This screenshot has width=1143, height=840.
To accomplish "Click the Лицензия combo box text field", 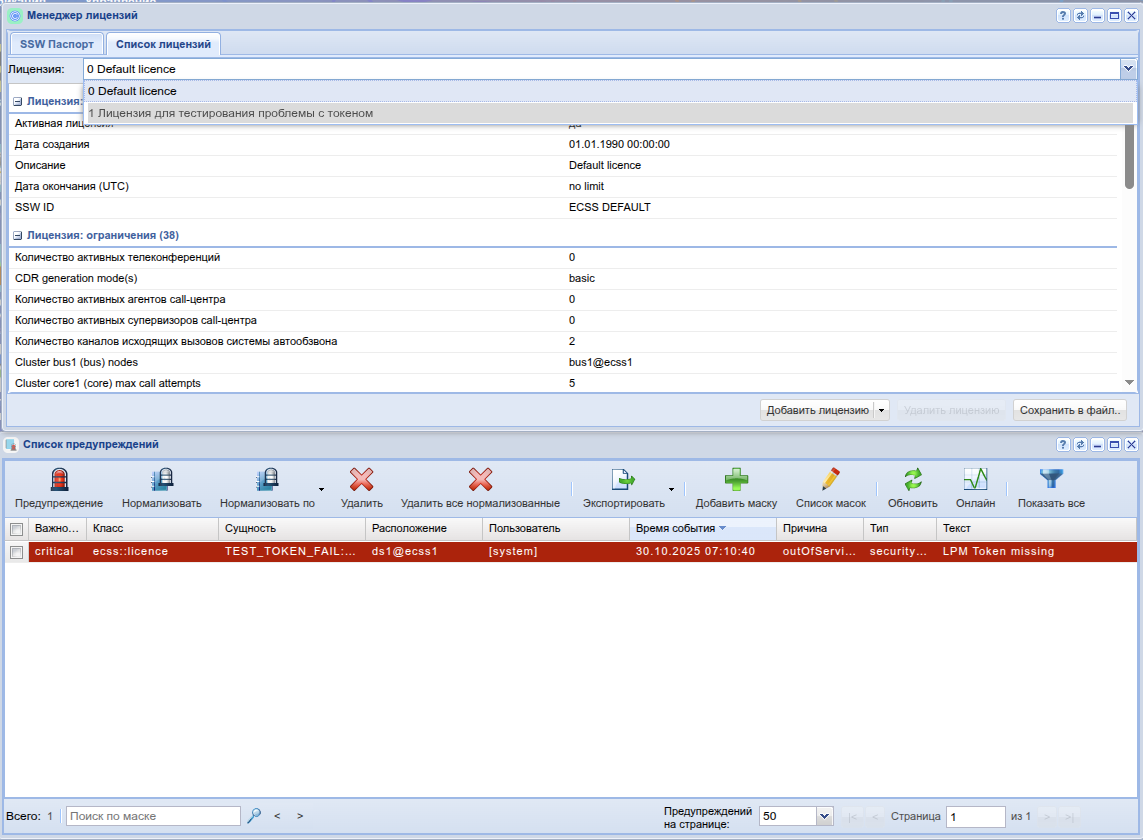I will click(x=601, y=69).
